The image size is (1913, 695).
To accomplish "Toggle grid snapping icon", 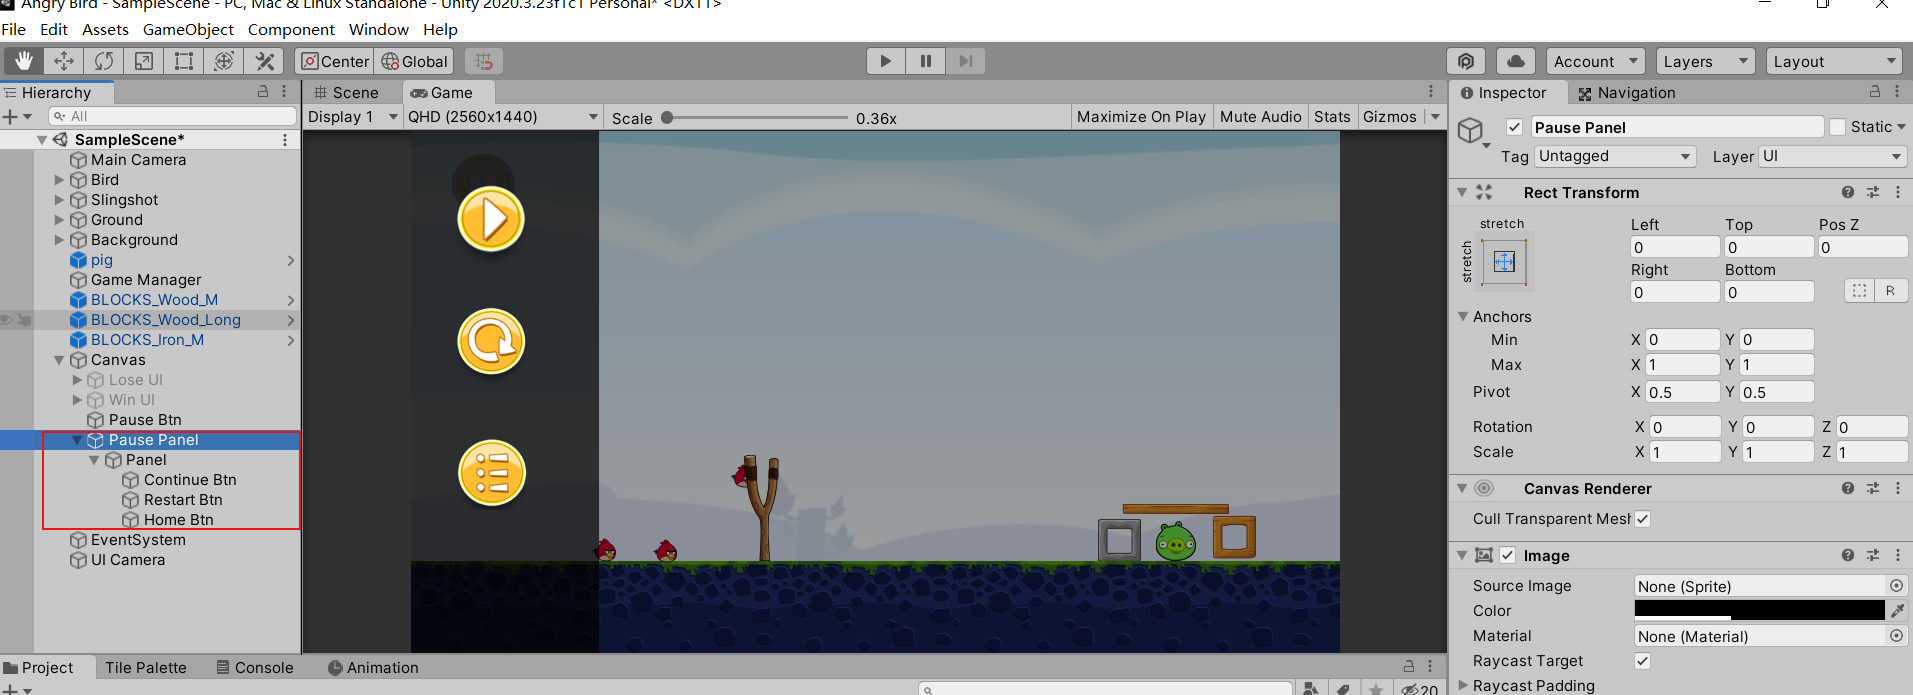I will click(x=484, y=61).
